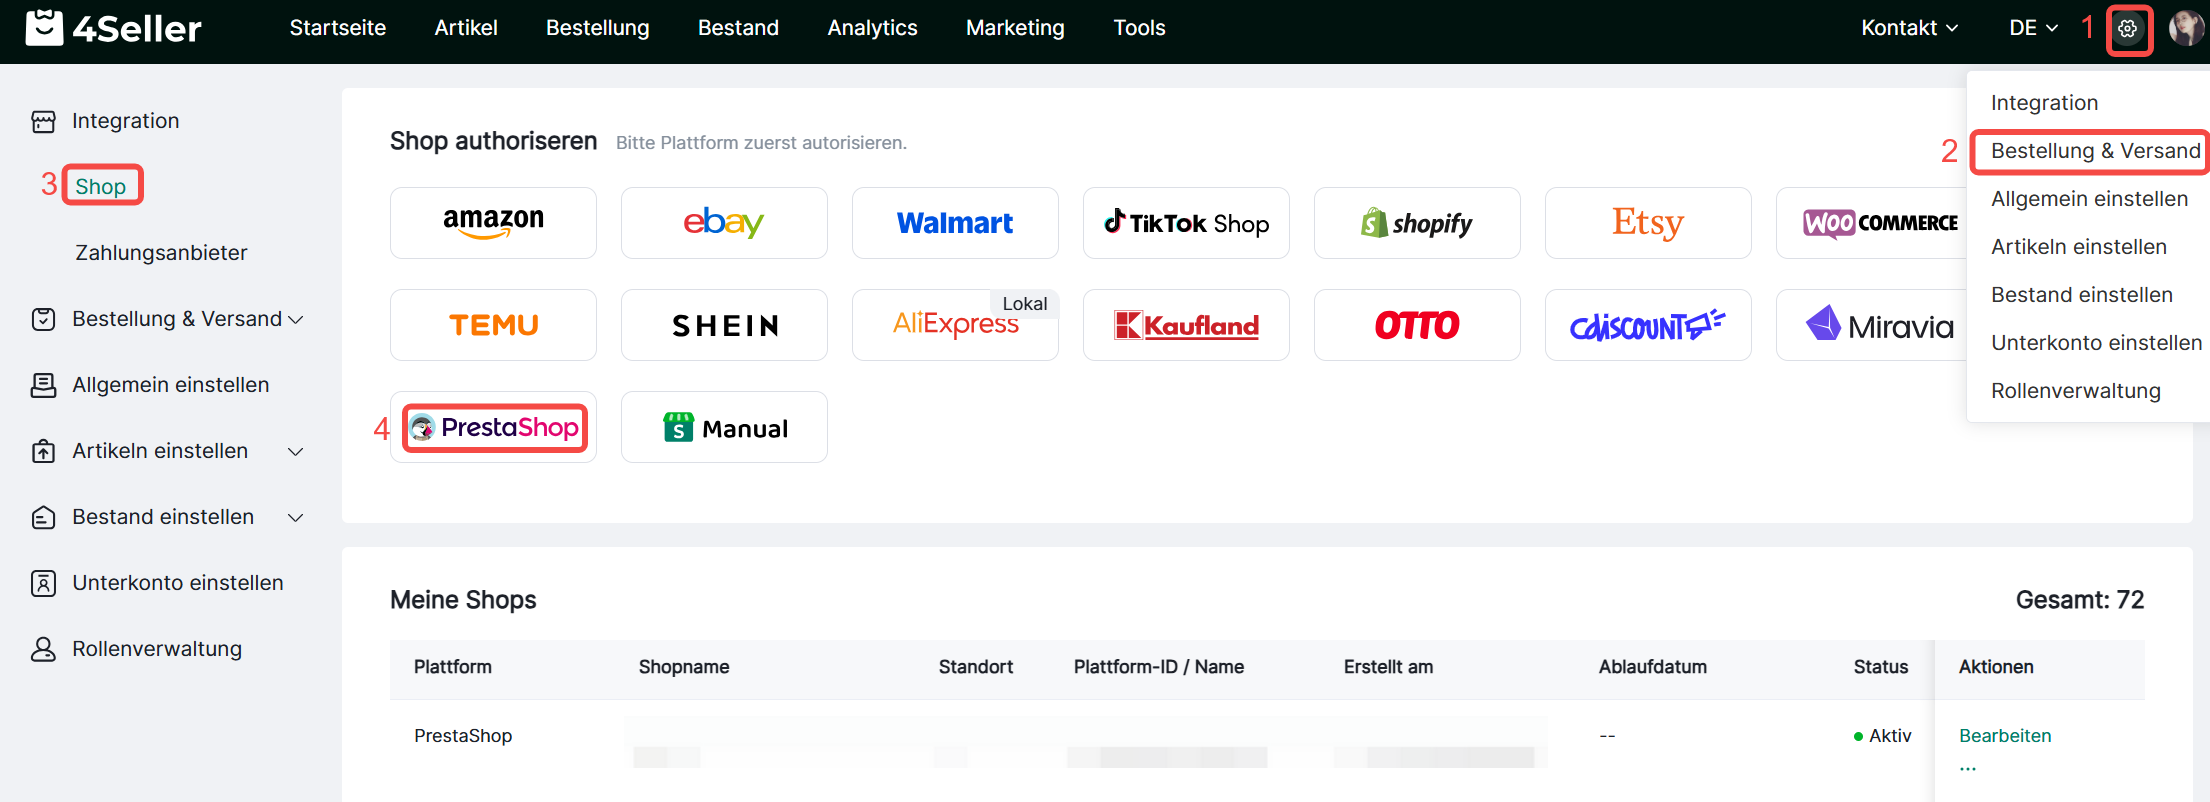Viewport: 2210px width, 802px height.
Task: Select the Amazon platform tile
Action: coord(493,223)
